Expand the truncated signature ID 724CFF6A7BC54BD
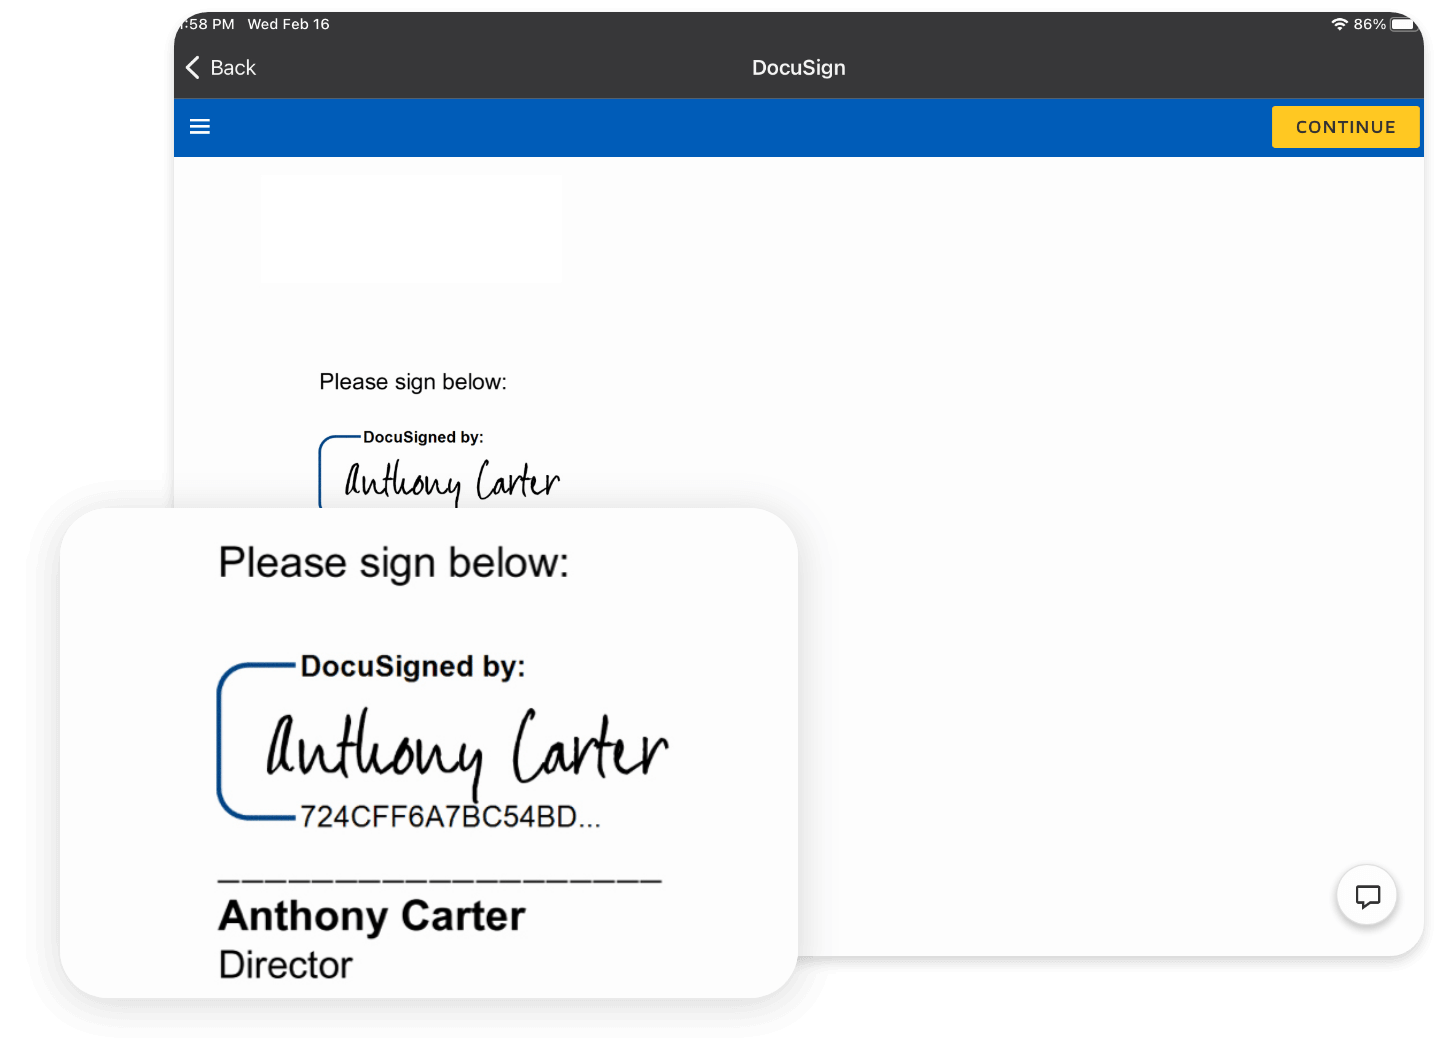Screen dimensions: 1442x1064 [449, 815]
